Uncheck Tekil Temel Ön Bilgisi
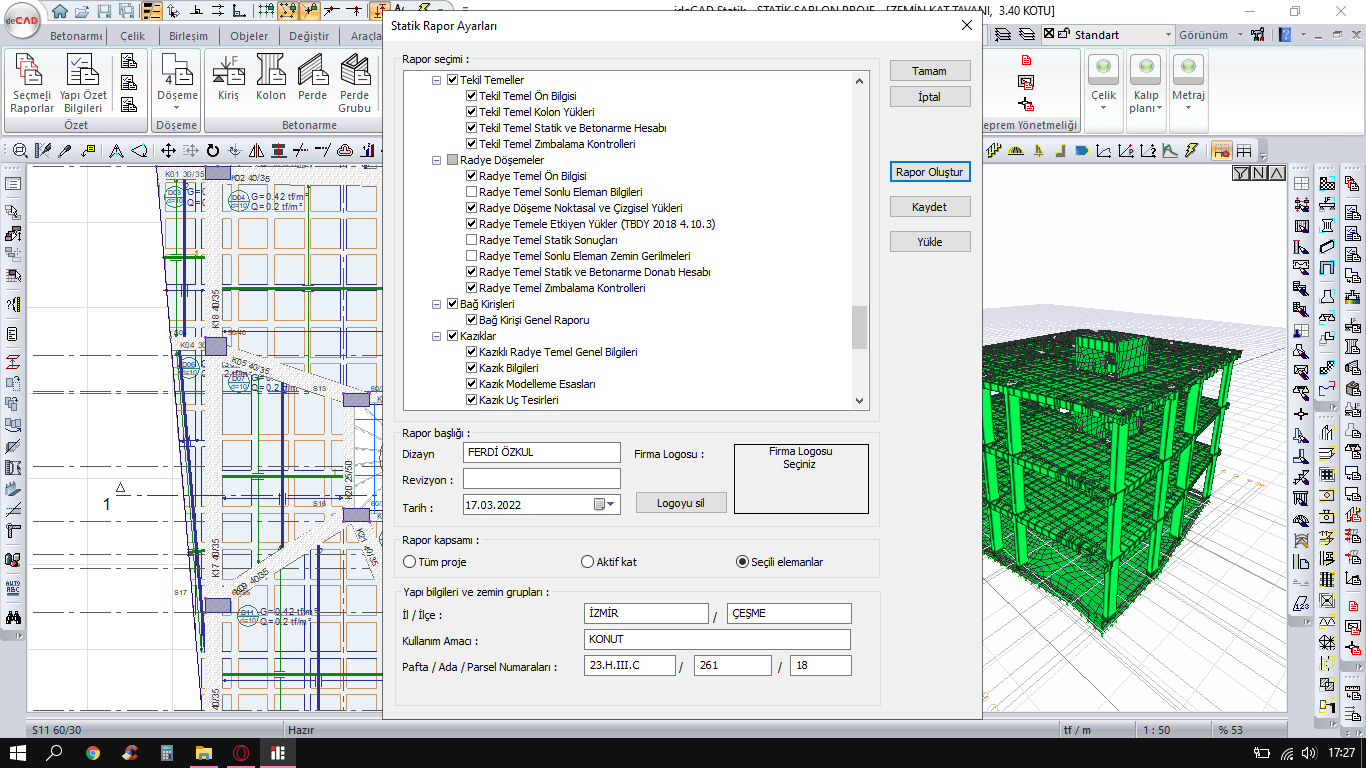 point(471,96)
